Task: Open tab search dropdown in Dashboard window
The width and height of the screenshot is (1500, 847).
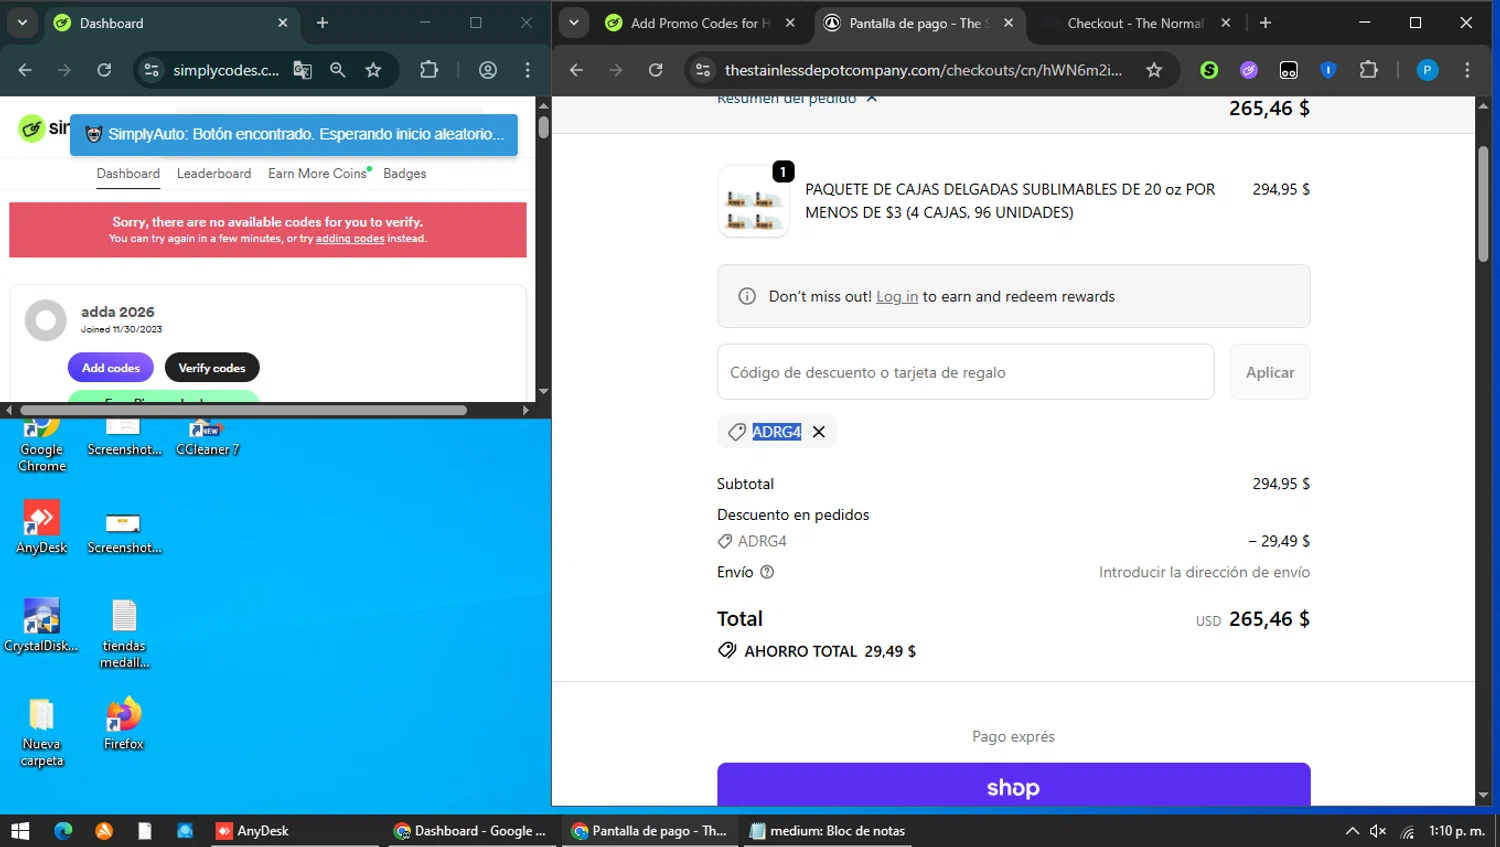Action: pos(22,22)
